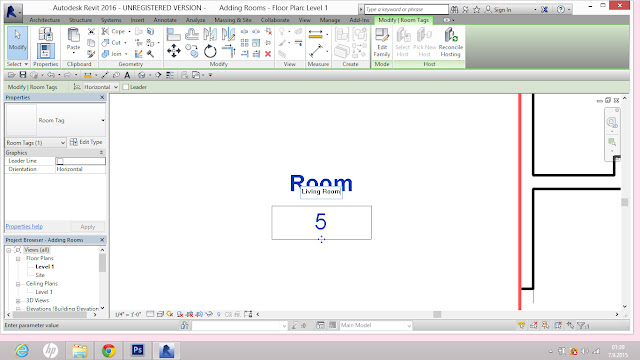Open the Structure ribbon tab

[80, 20]
